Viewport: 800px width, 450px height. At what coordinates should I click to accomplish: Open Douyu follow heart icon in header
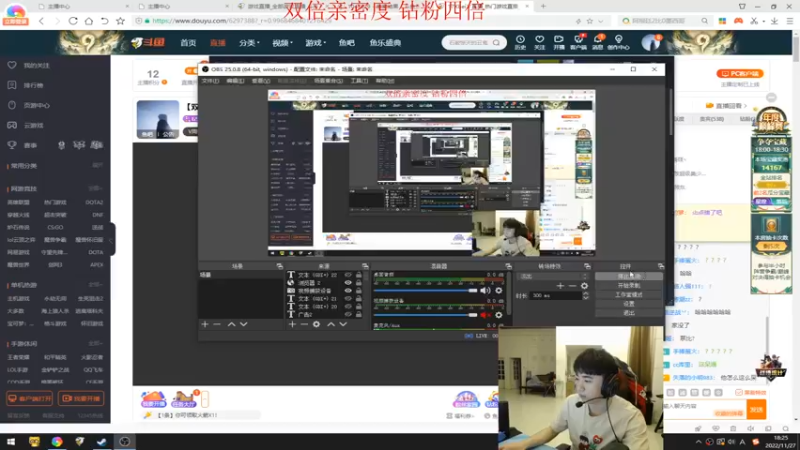point(539,42)
